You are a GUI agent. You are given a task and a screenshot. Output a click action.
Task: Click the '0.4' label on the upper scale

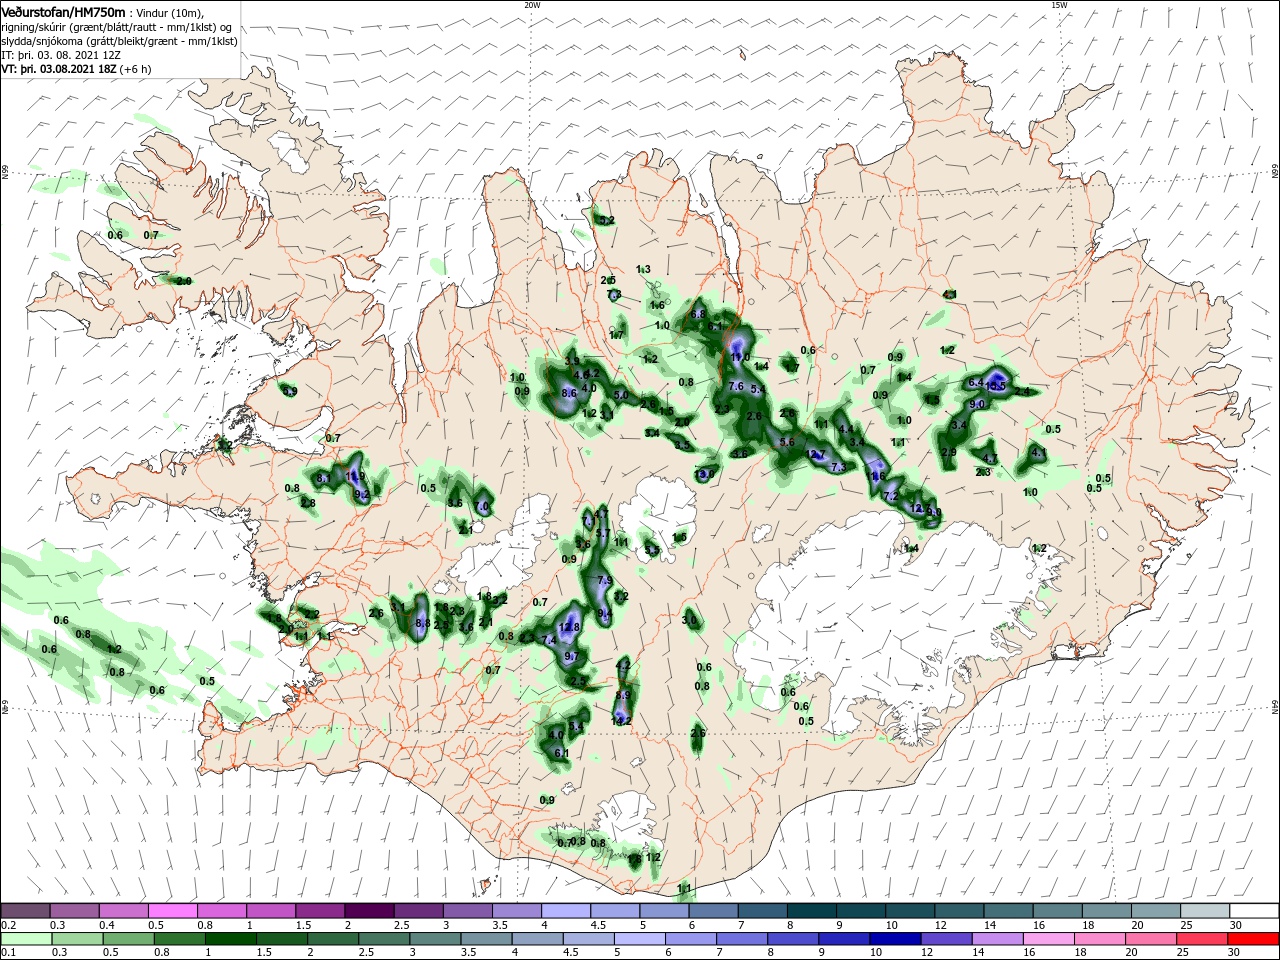(106, 925)
